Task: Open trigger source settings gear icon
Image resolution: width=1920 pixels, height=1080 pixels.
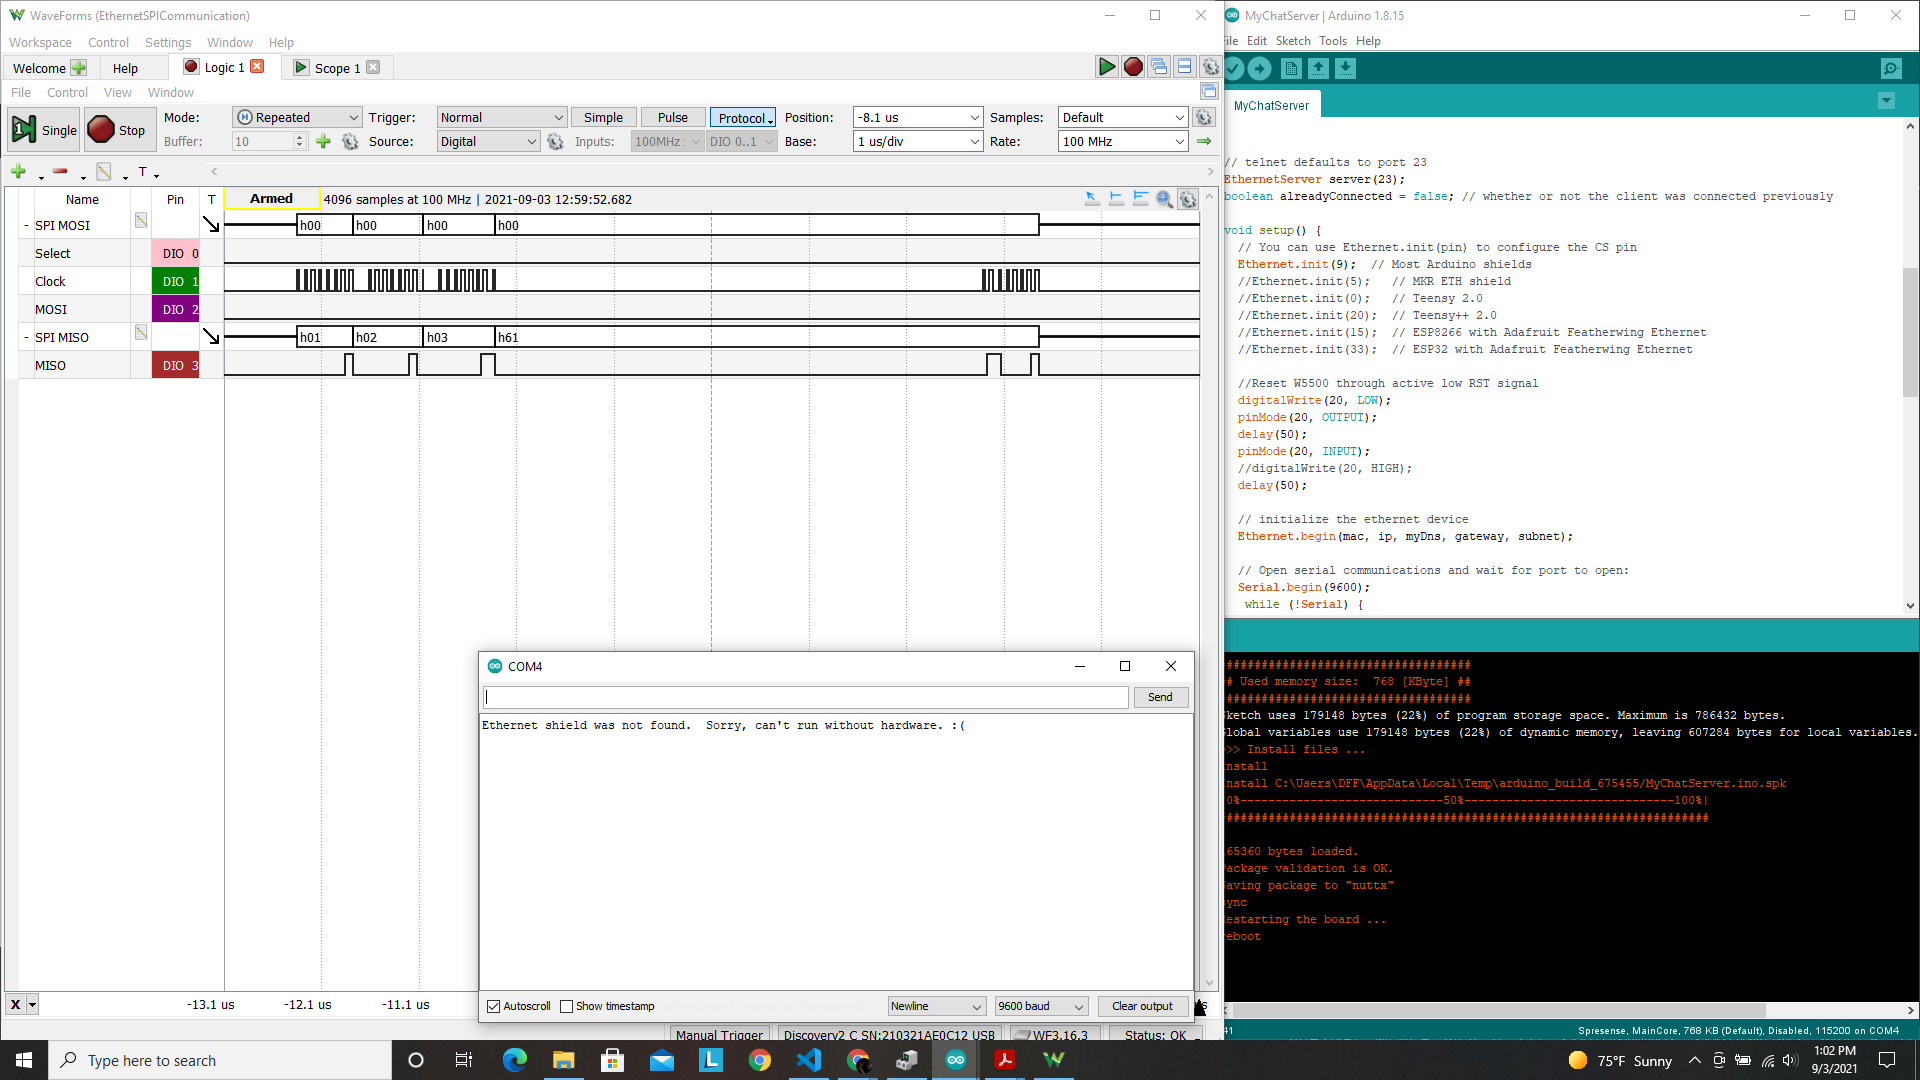Action: [555, 142]
